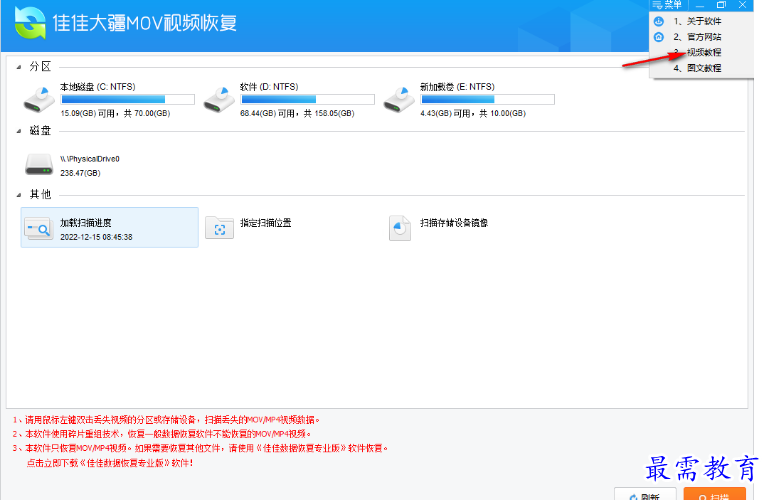Choose menu item 4、图文教程
767x500 pixels.
(x=697, y=68)
